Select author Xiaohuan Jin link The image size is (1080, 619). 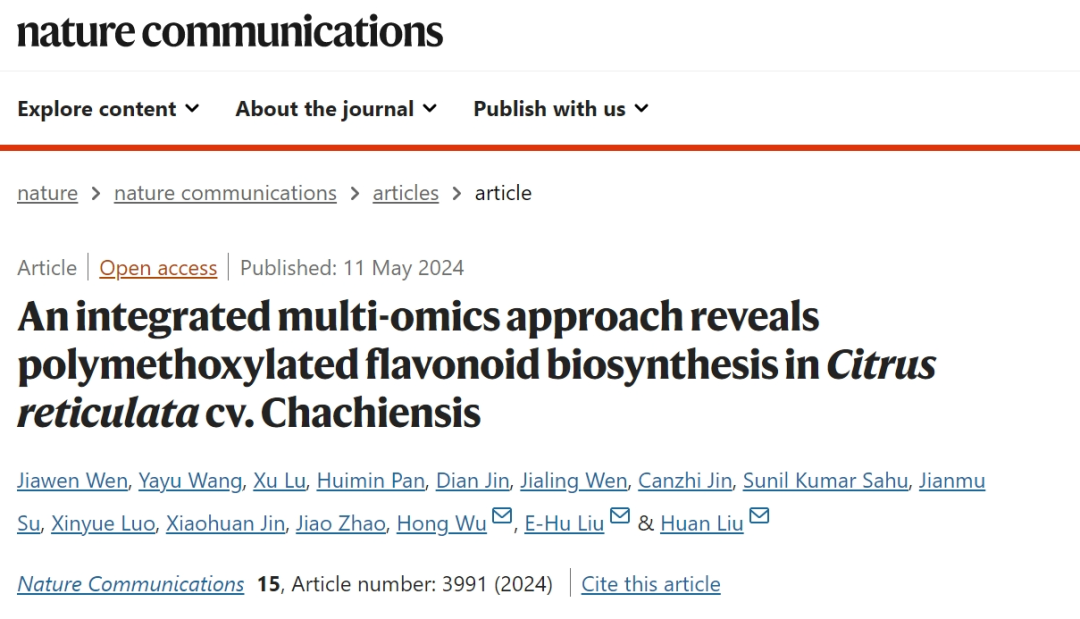coord(225,523)
